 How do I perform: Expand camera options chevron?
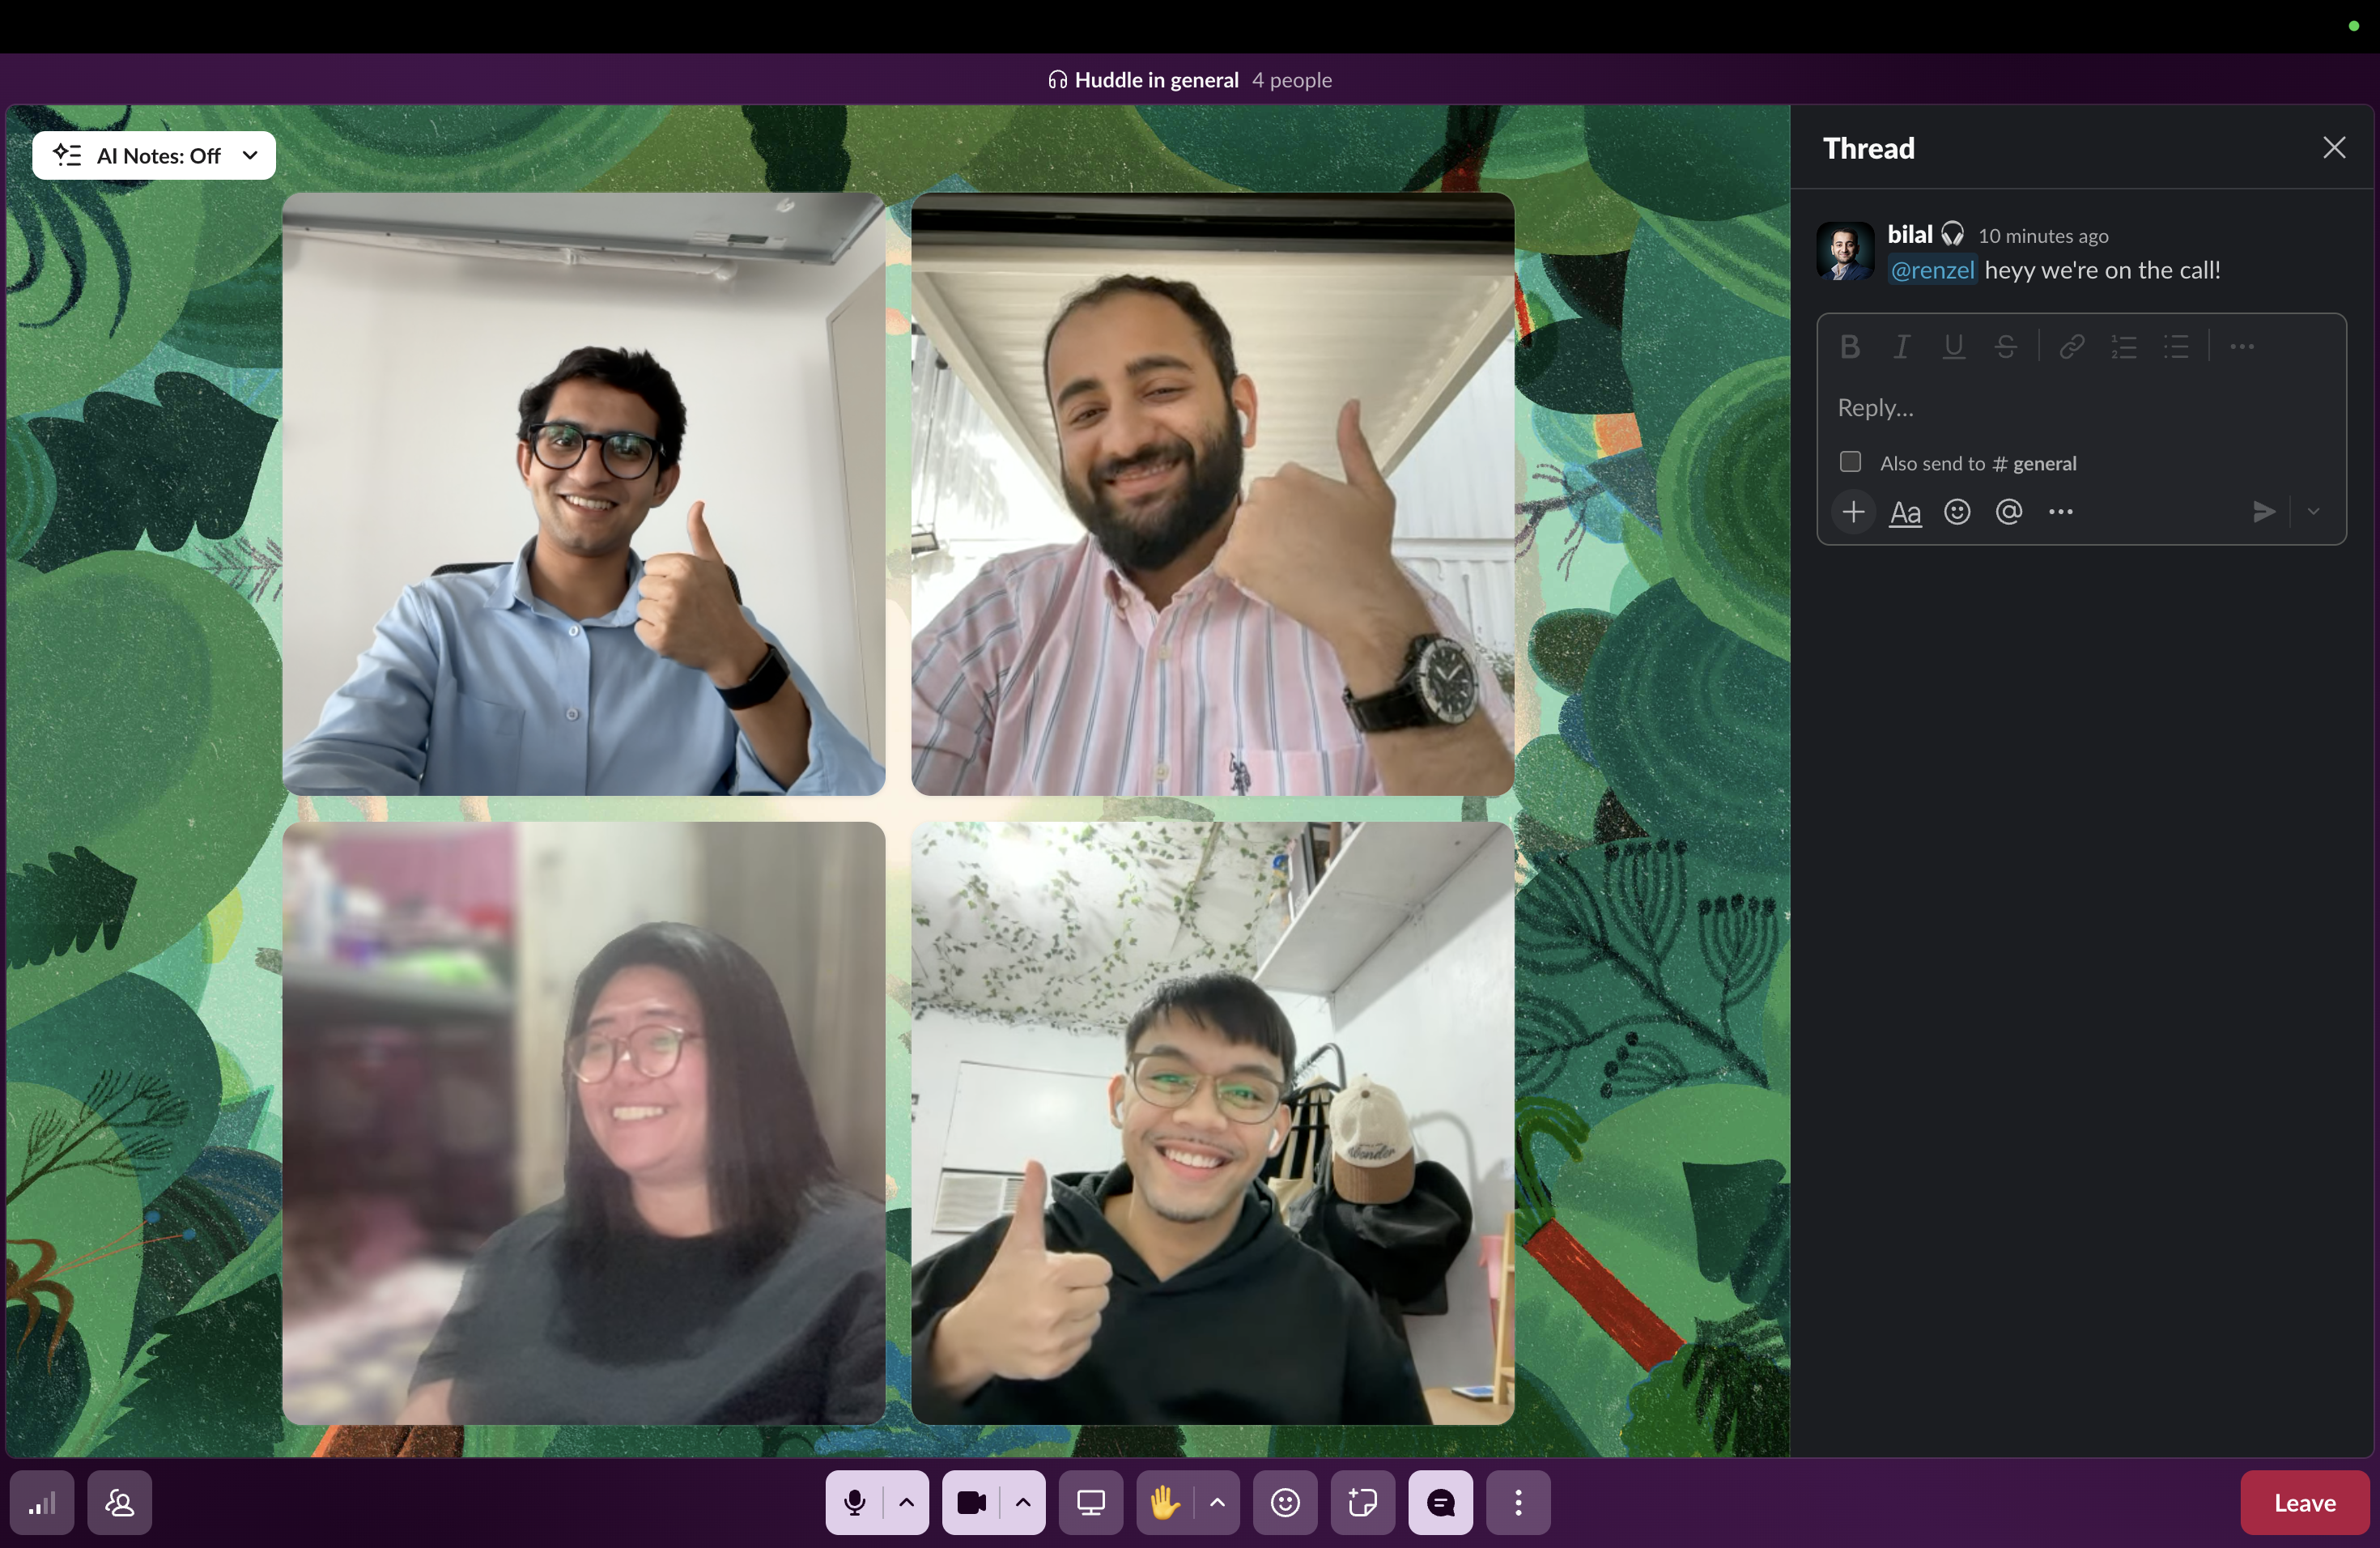point(1023,1502)
